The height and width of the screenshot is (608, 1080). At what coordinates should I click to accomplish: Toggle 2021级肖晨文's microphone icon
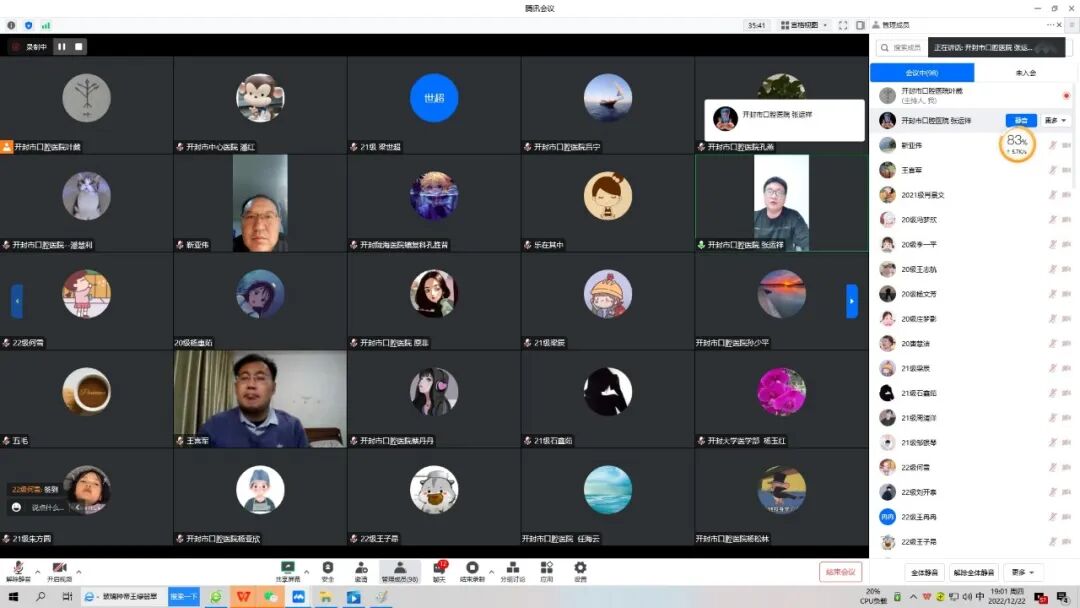(x=1052, y=195)
